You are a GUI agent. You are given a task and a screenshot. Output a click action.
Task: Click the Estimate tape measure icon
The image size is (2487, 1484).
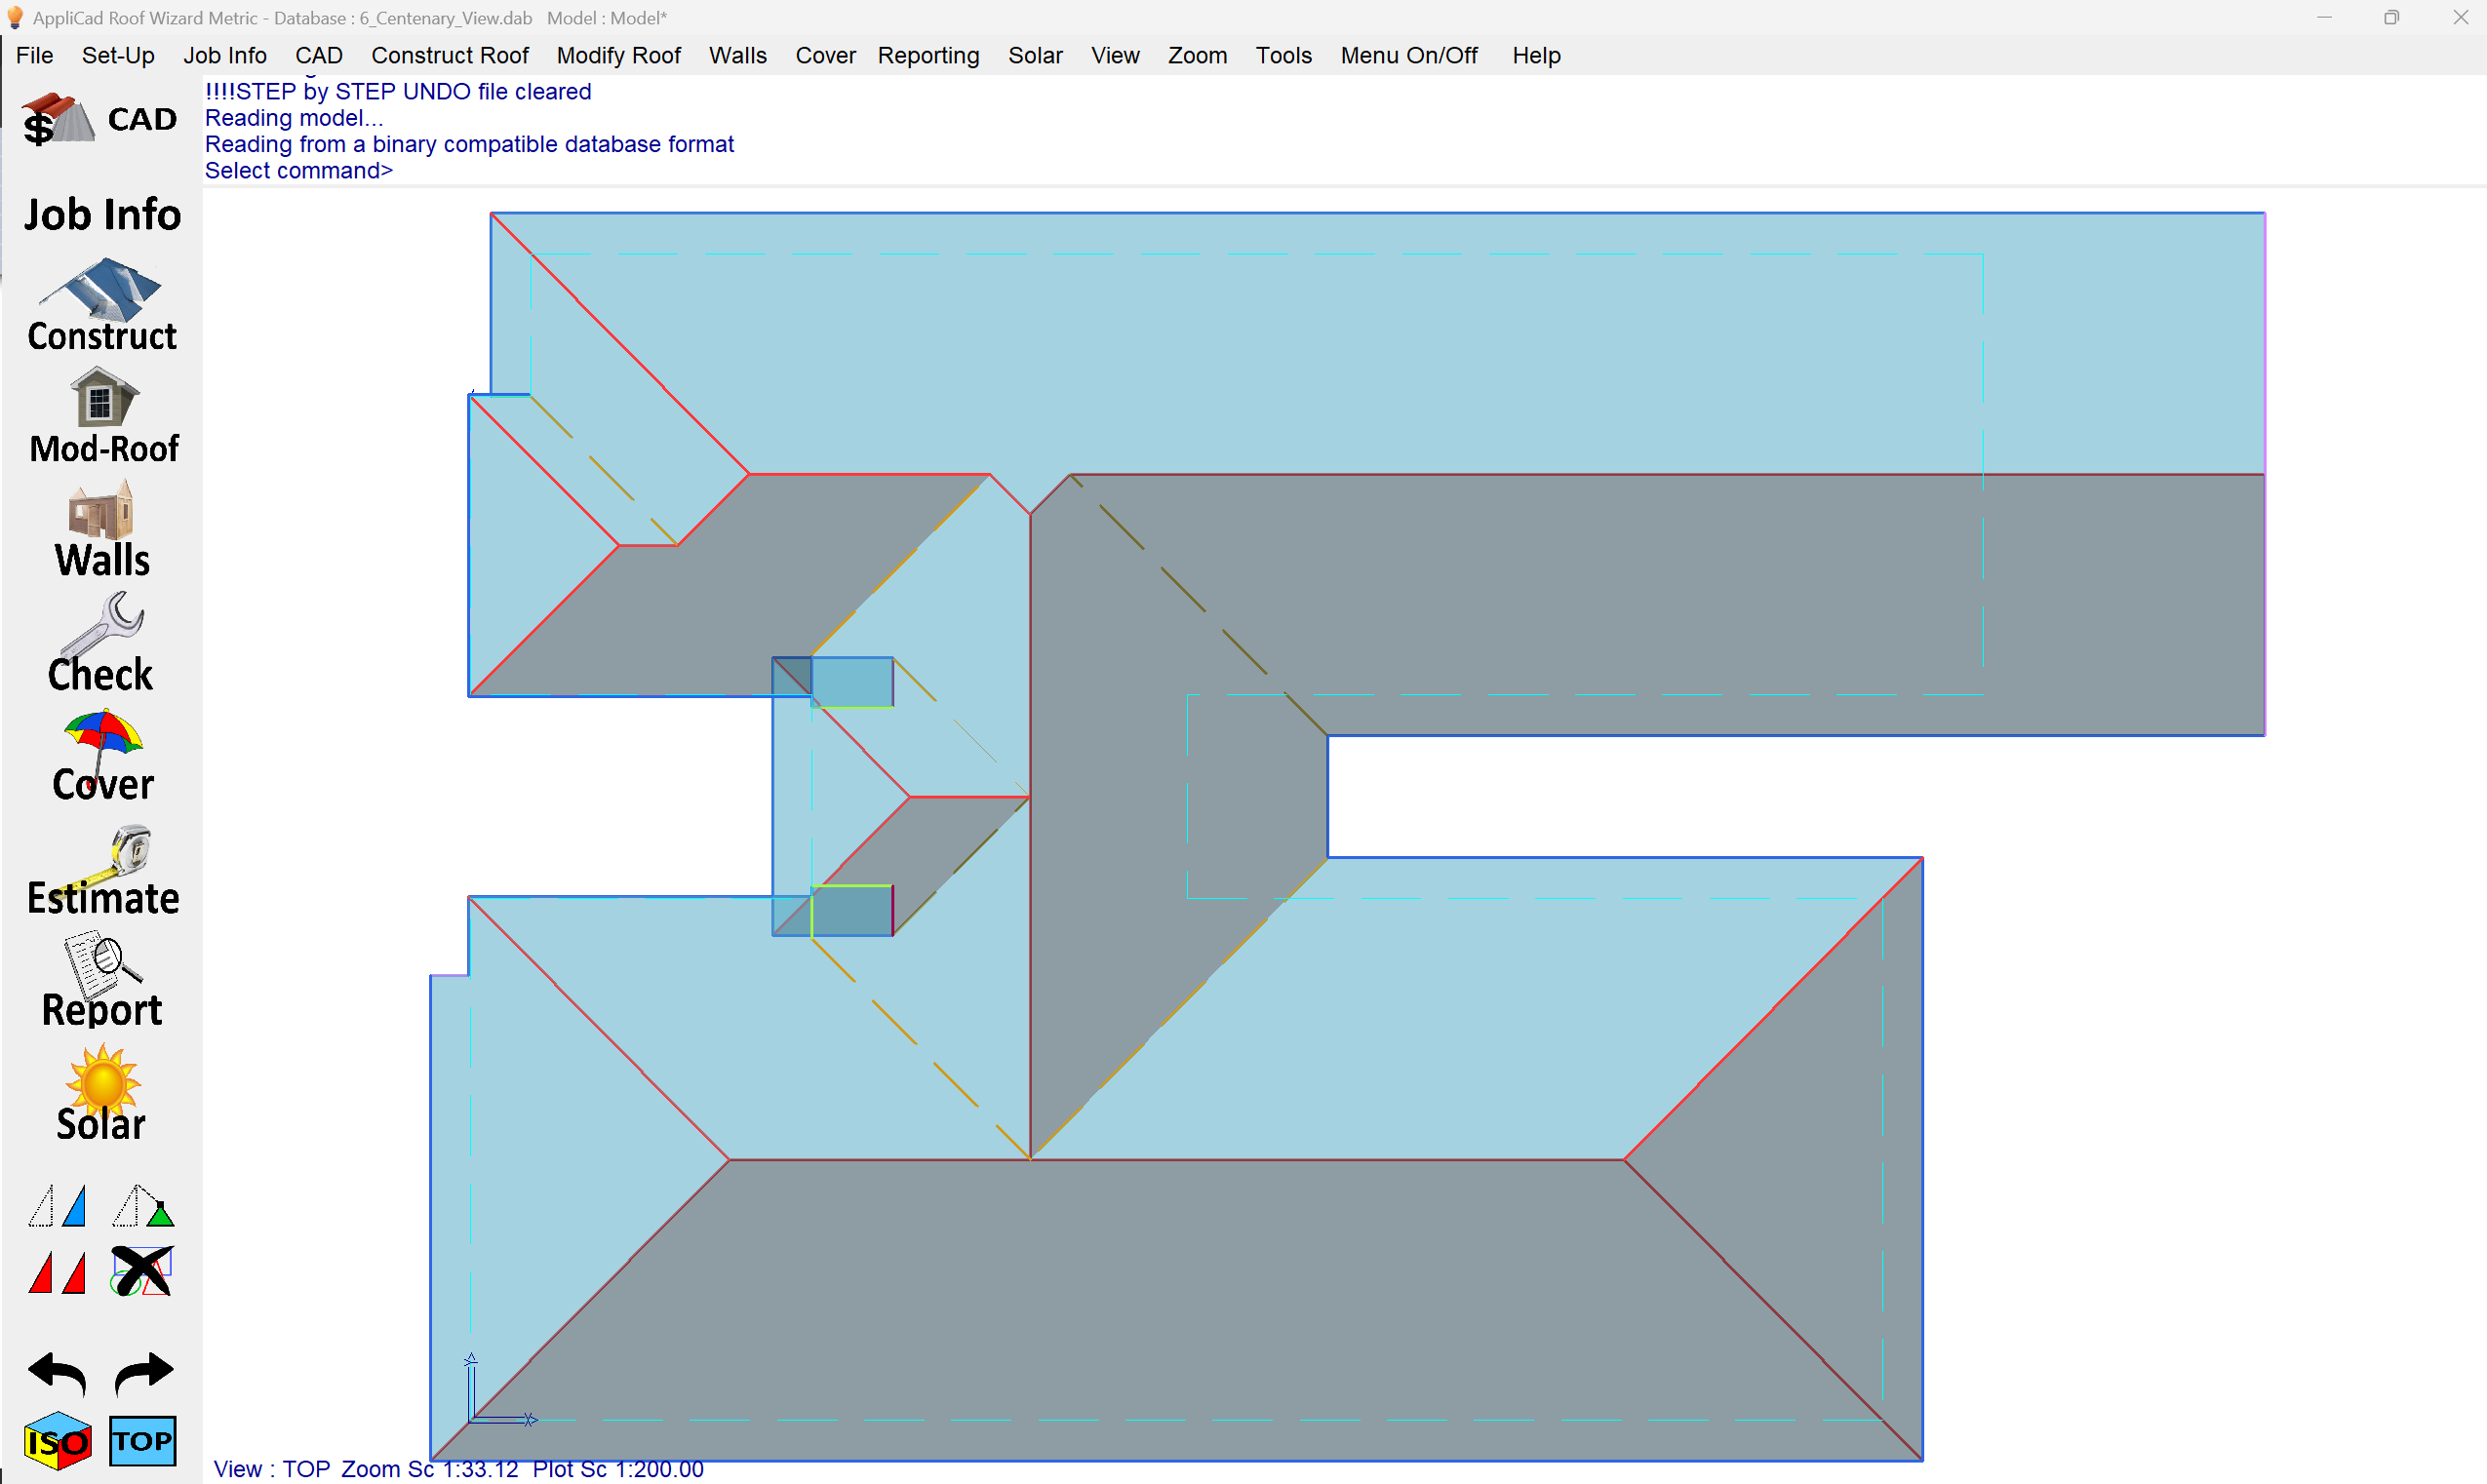pos(101,870)
